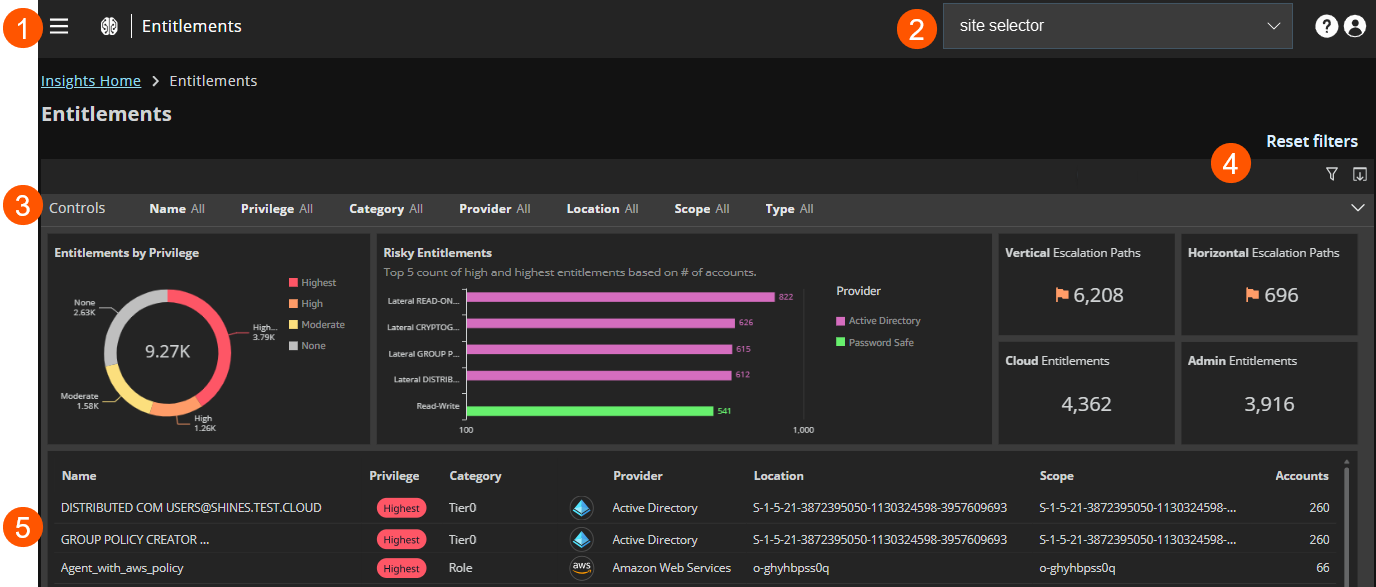
Task: Open the Provider filter control
Action: pos(494,209)
